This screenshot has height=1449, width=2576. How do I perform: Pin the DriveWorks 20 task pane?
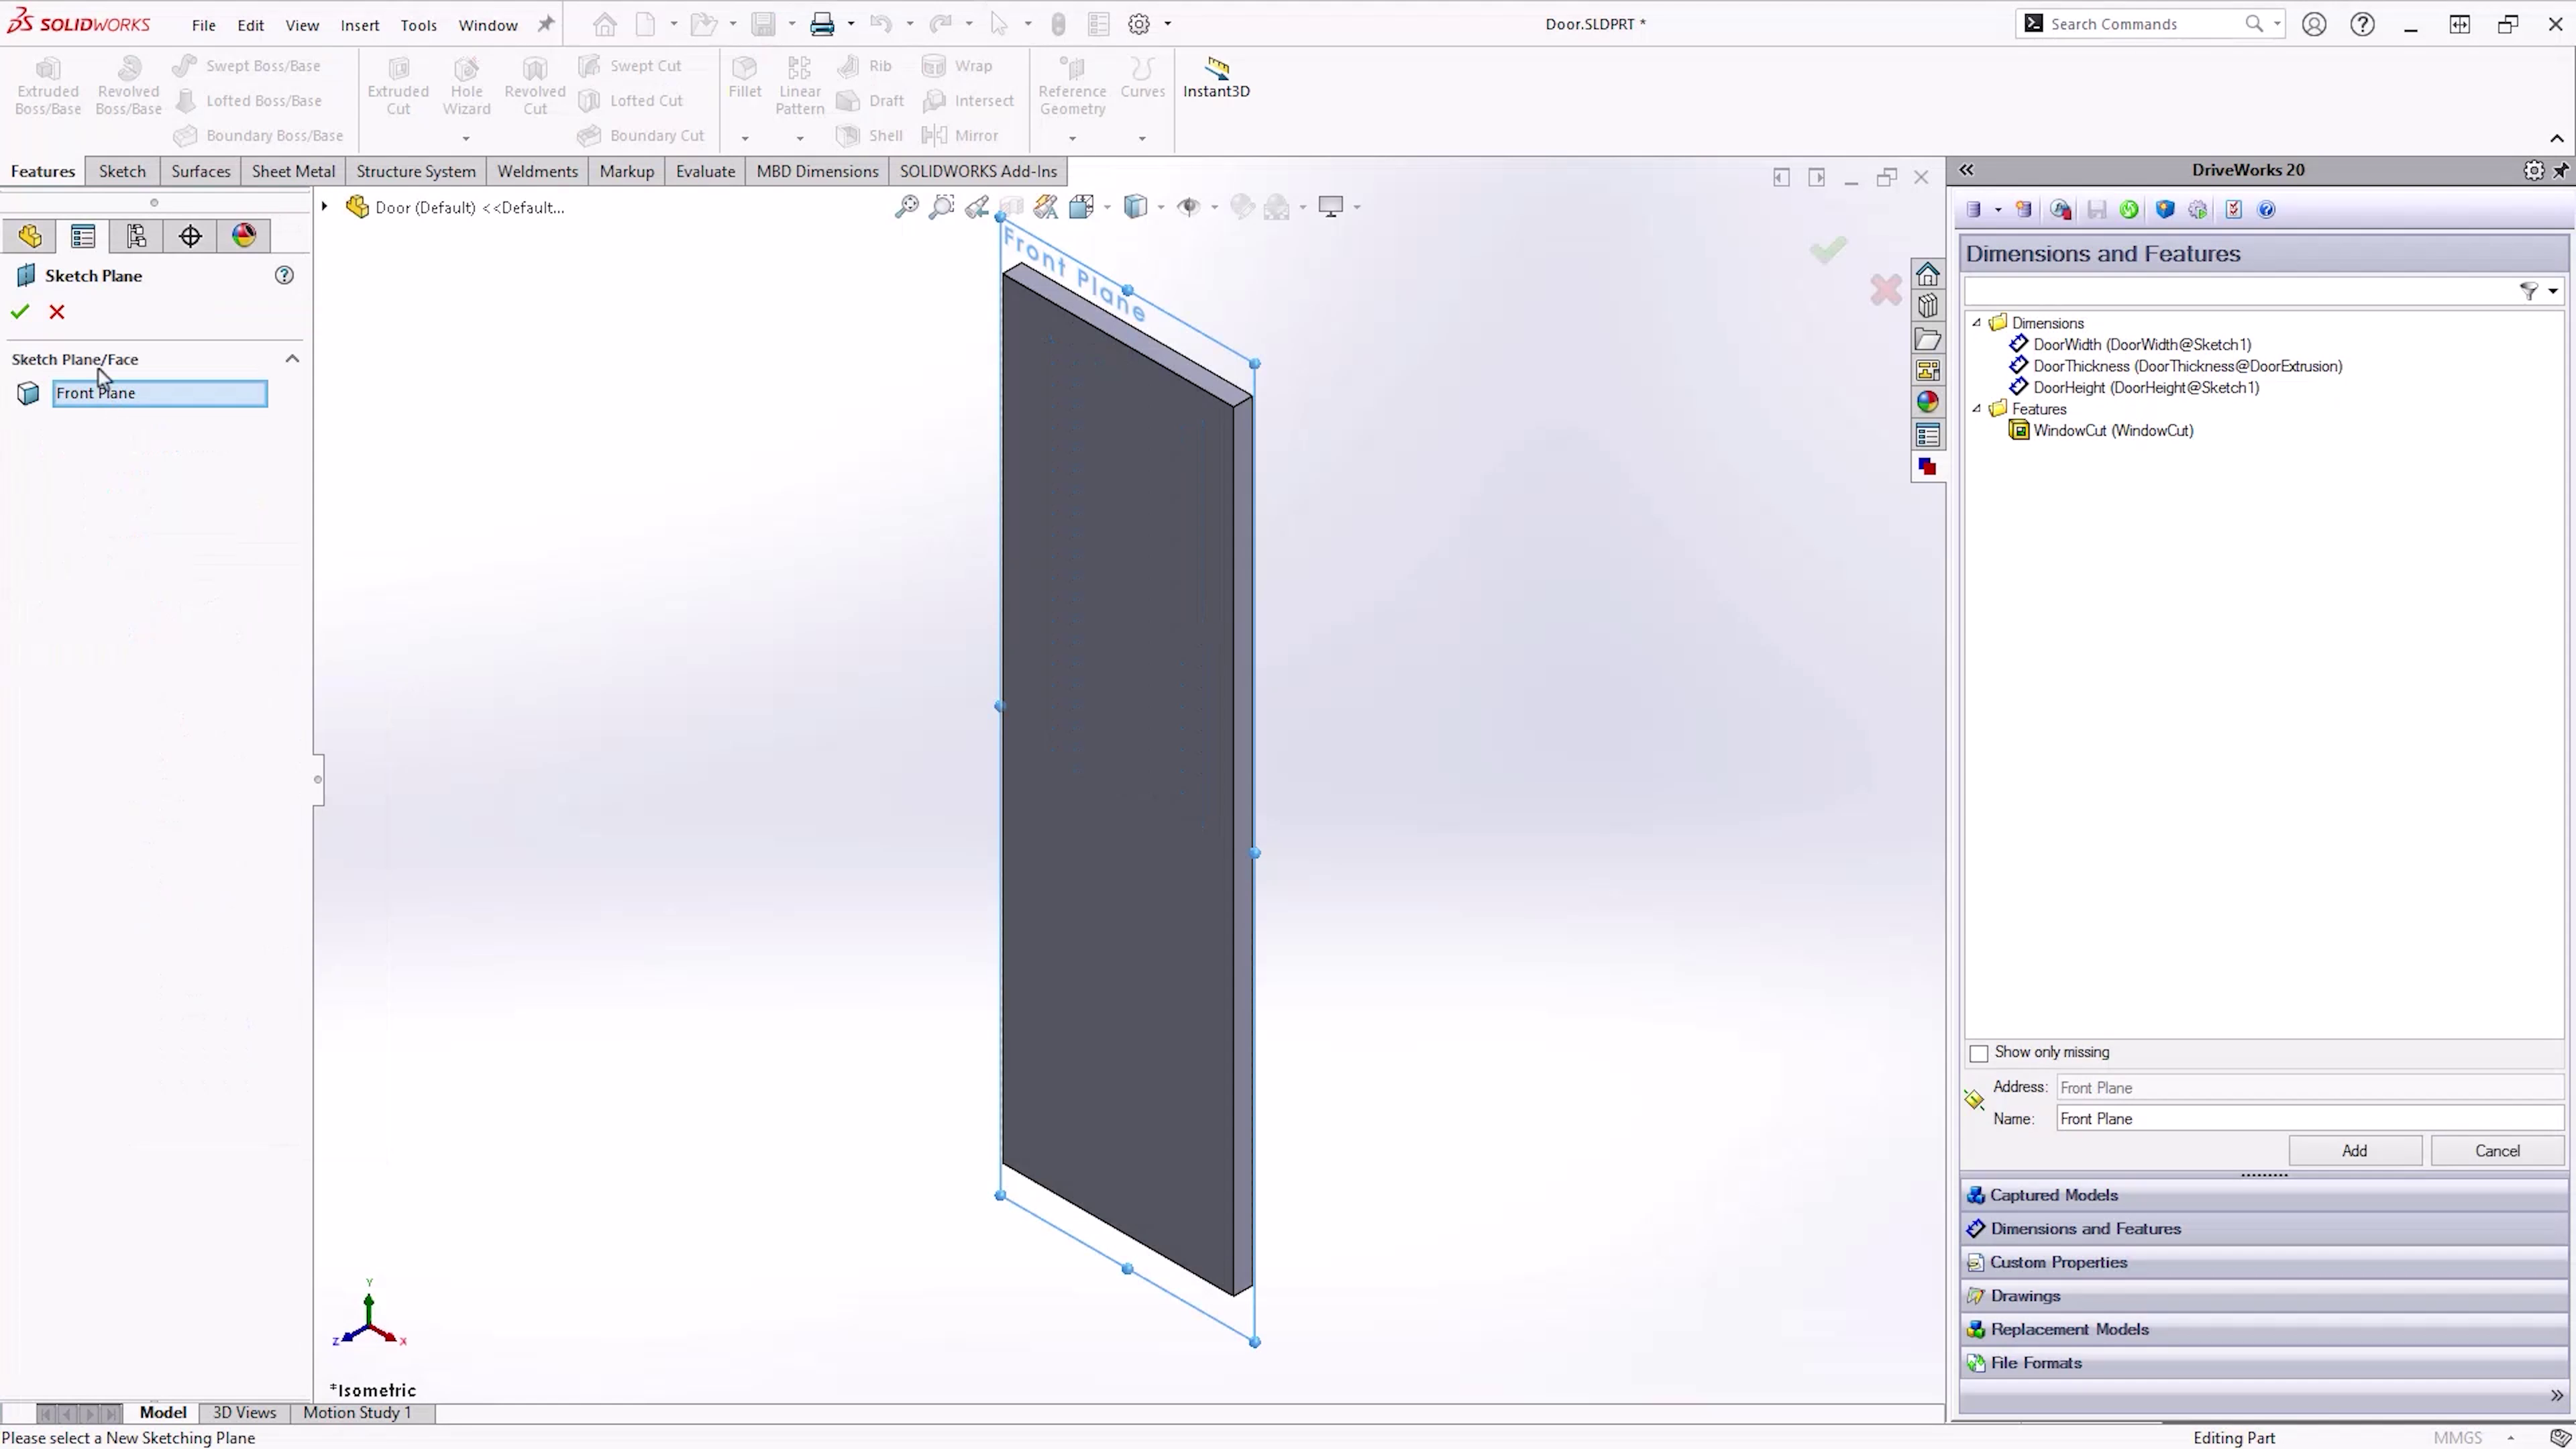[2561, 171]
